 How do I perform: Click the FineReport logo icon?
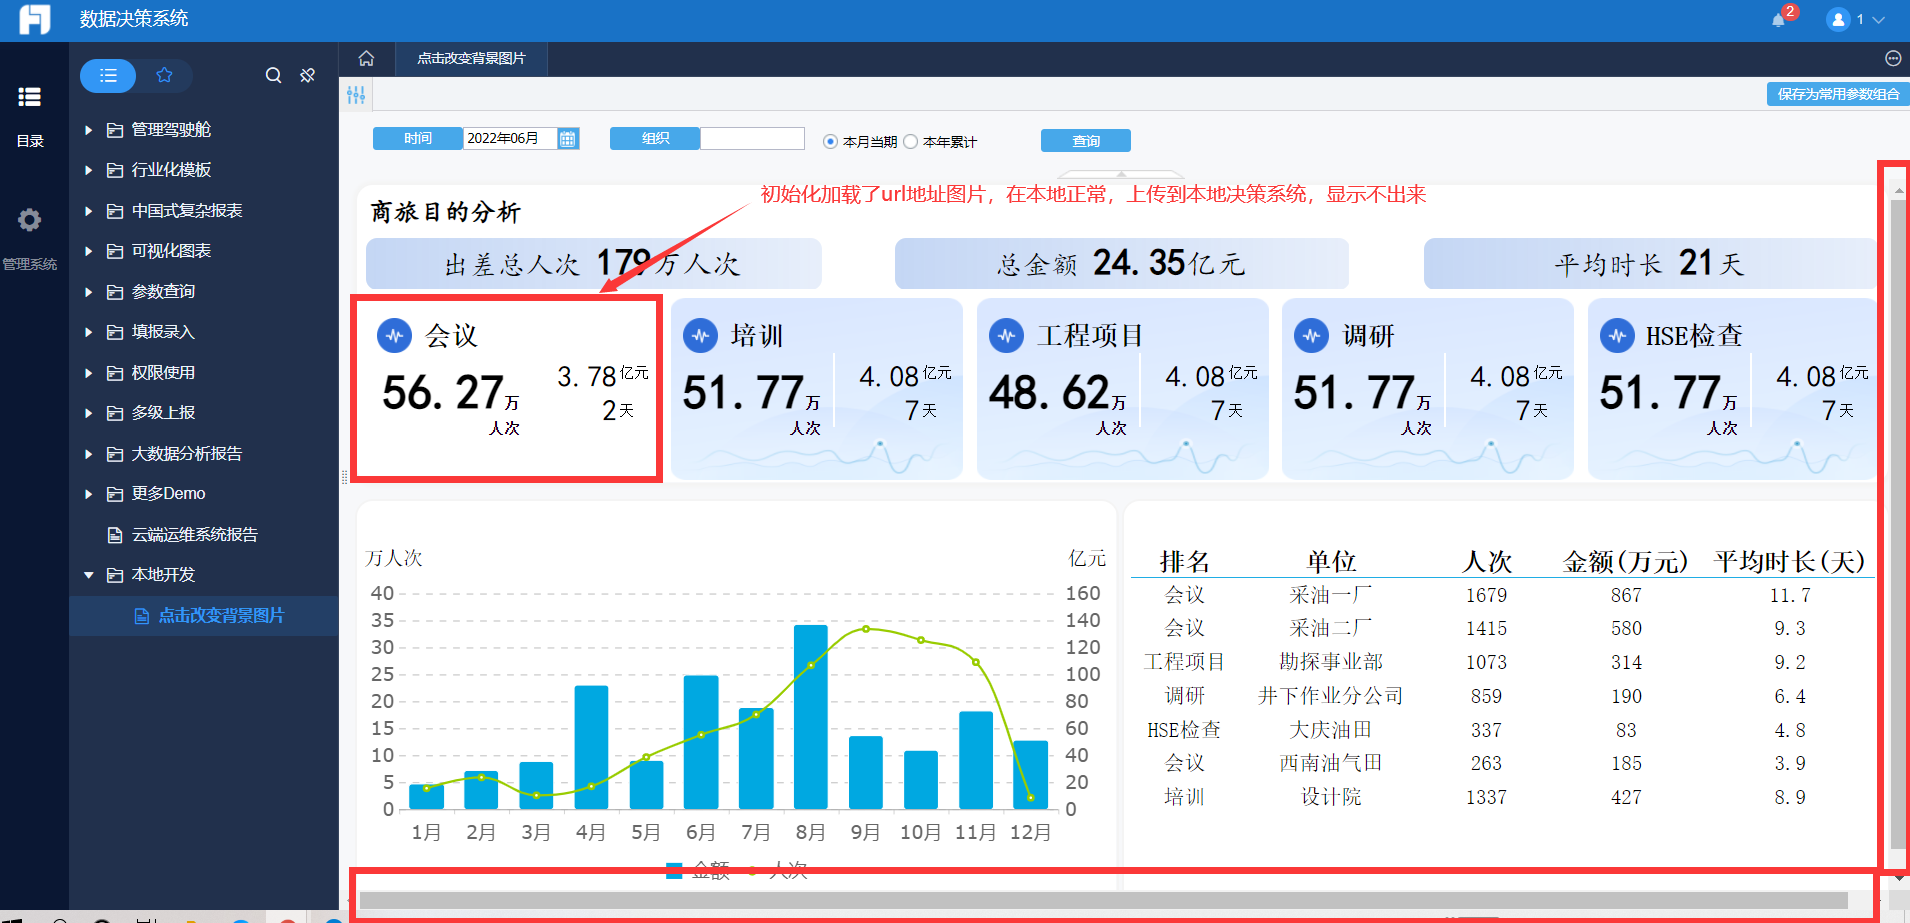coord(34,19)
